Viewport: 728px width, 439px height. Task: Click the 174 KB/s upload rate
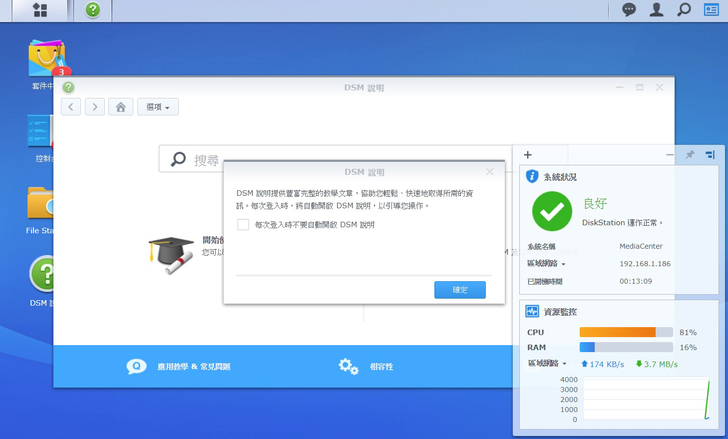coord(603,364)
